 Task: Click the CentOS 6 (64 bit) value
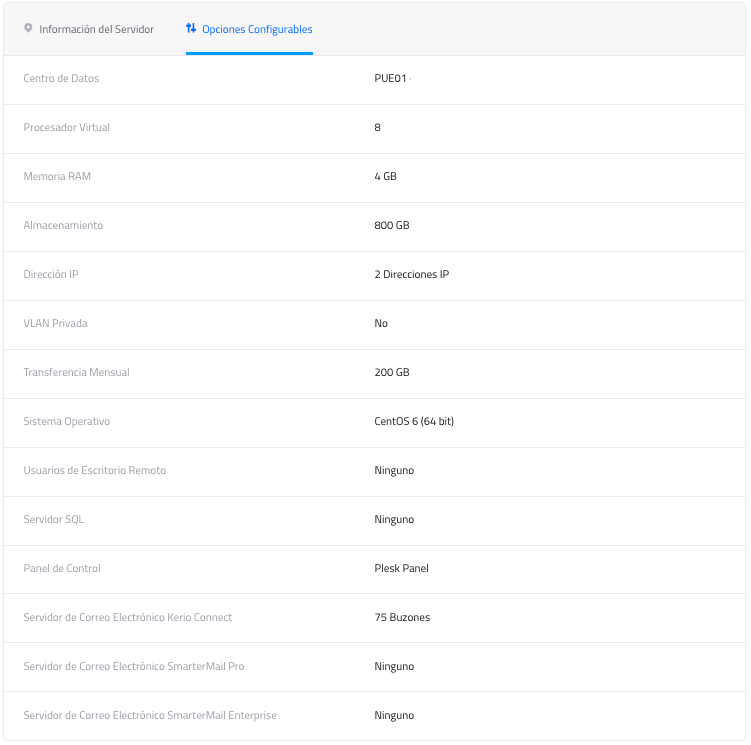tap(413, 421)
